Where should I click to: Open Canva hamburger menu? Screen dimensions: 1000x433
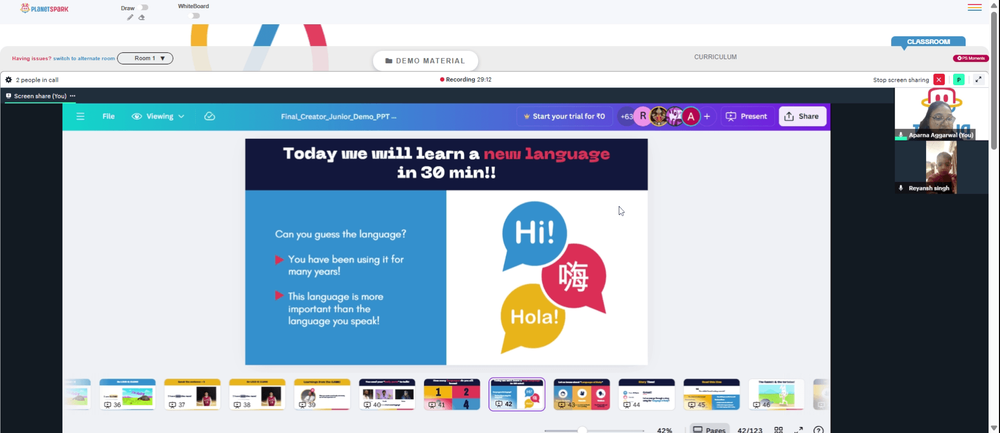tap(80, 117)
